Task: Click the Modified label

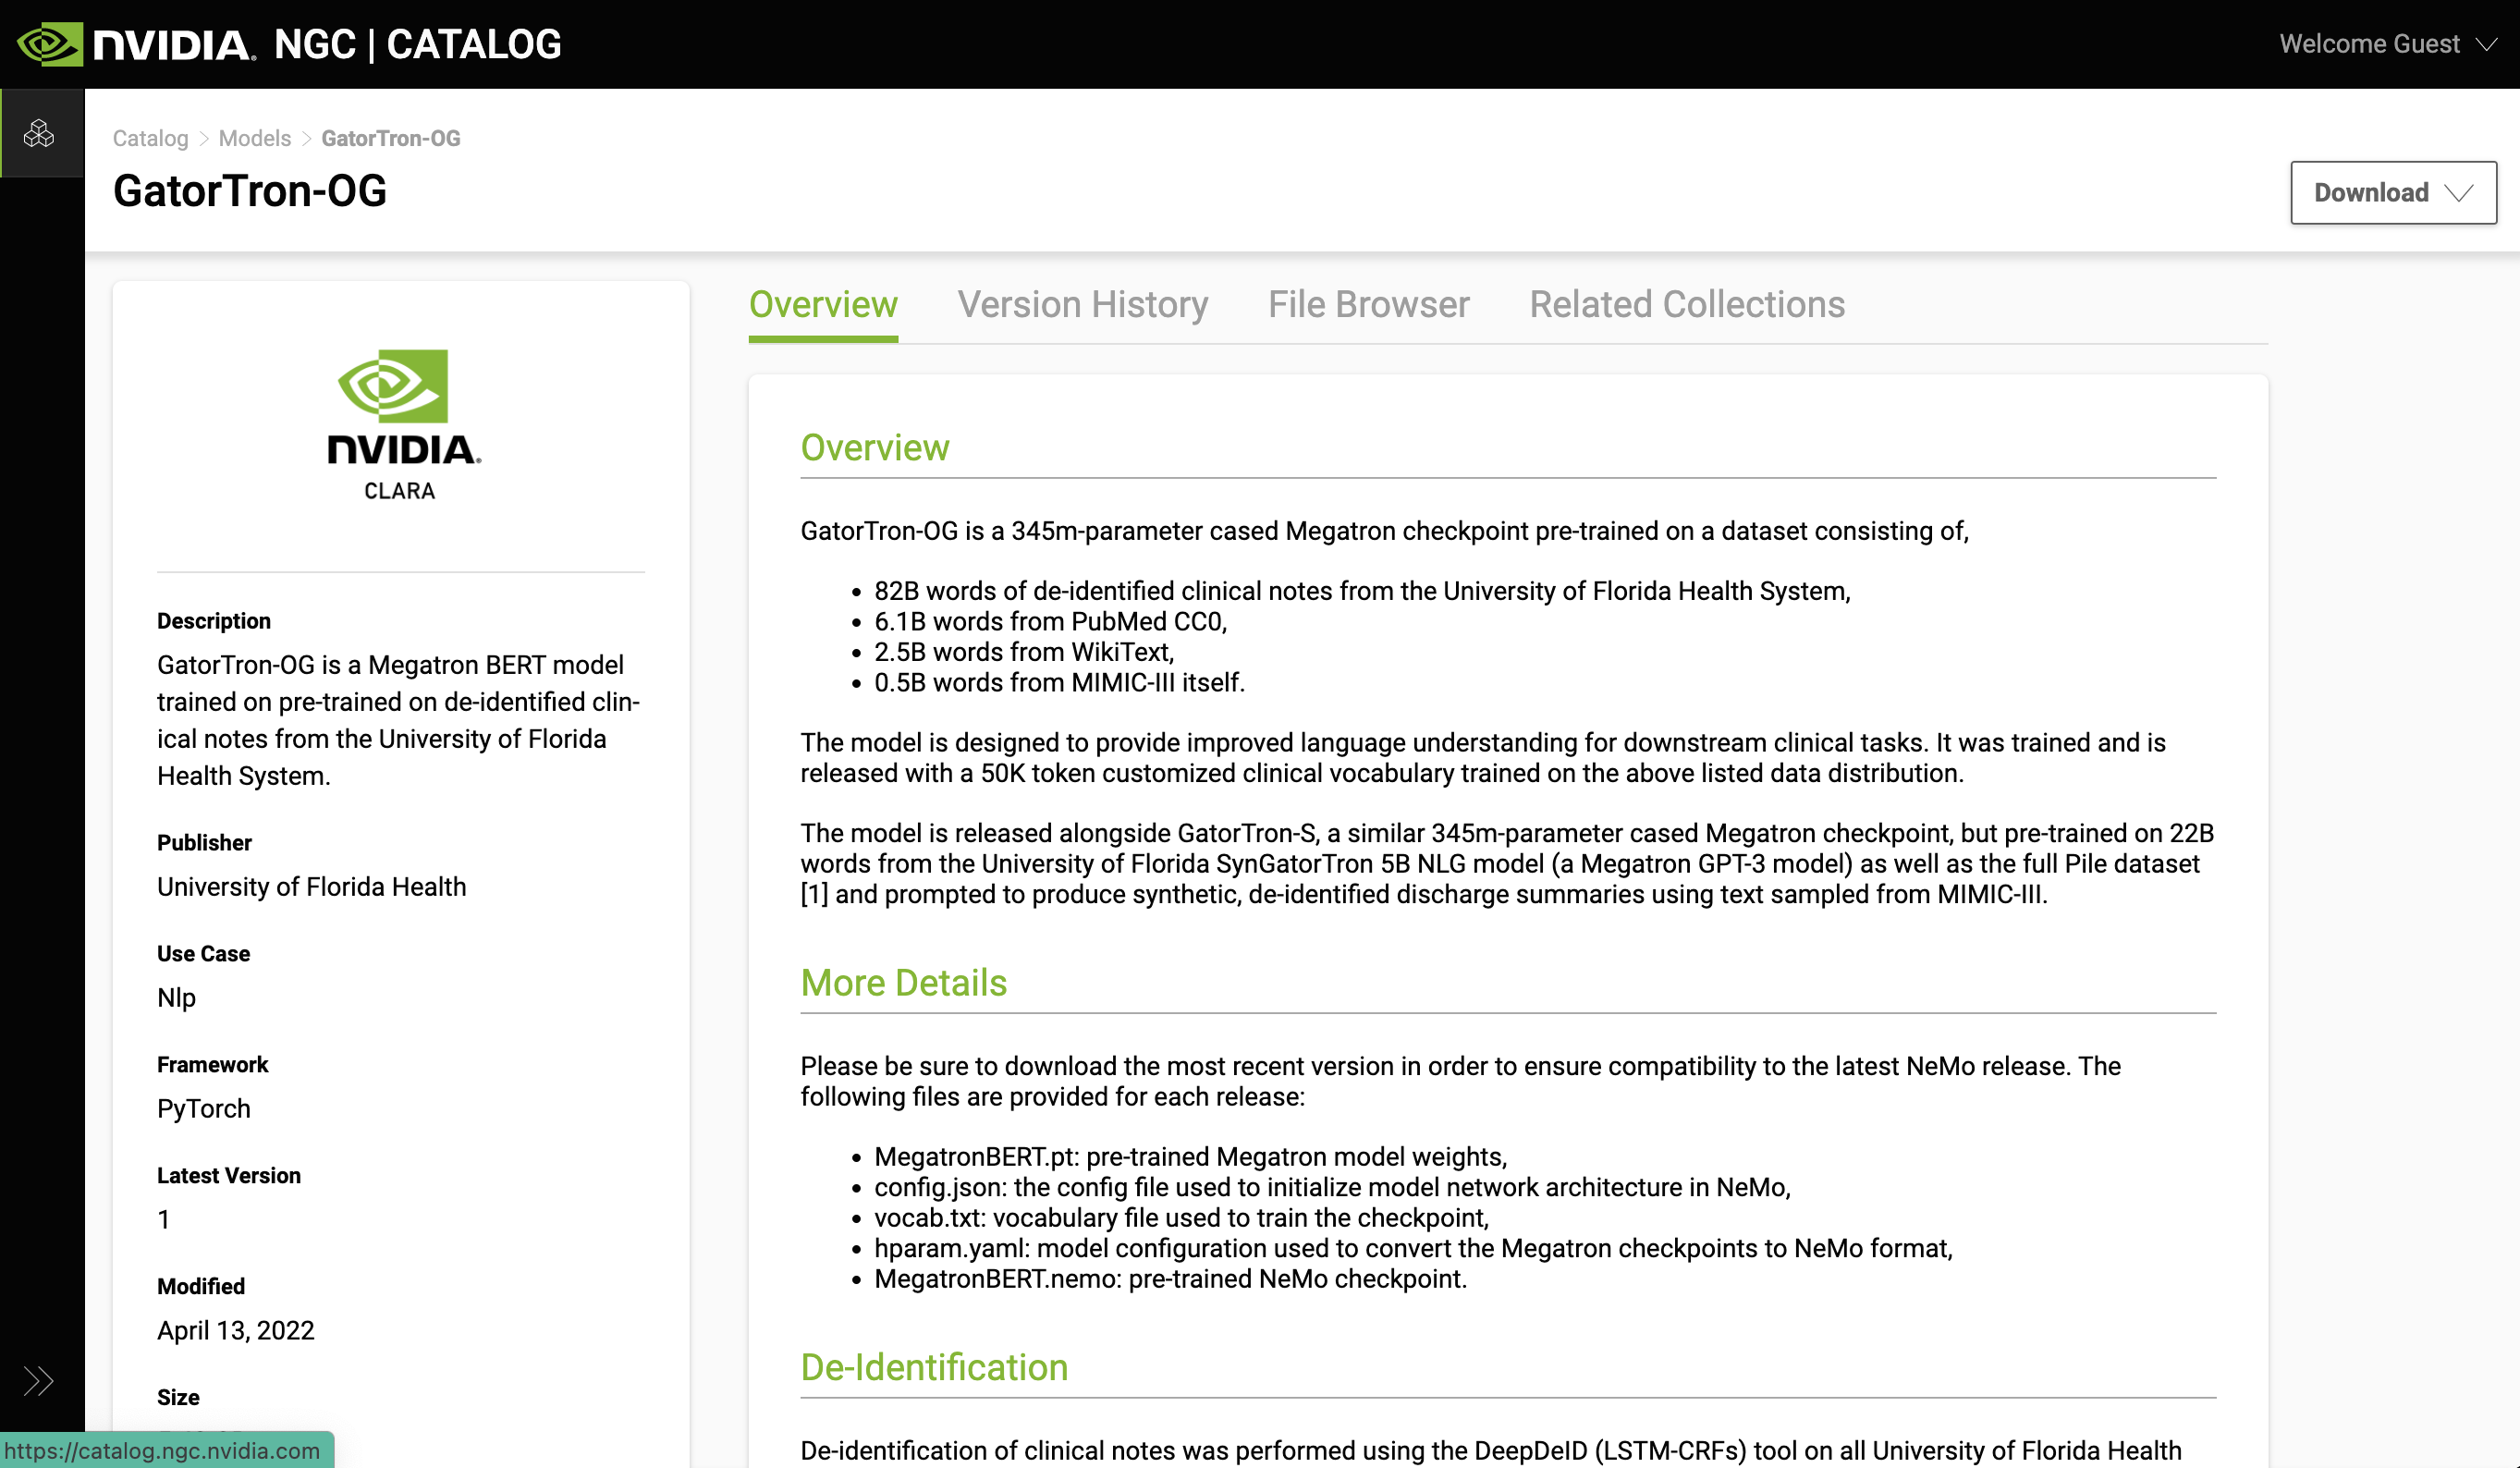Action: coord(201,1286)
